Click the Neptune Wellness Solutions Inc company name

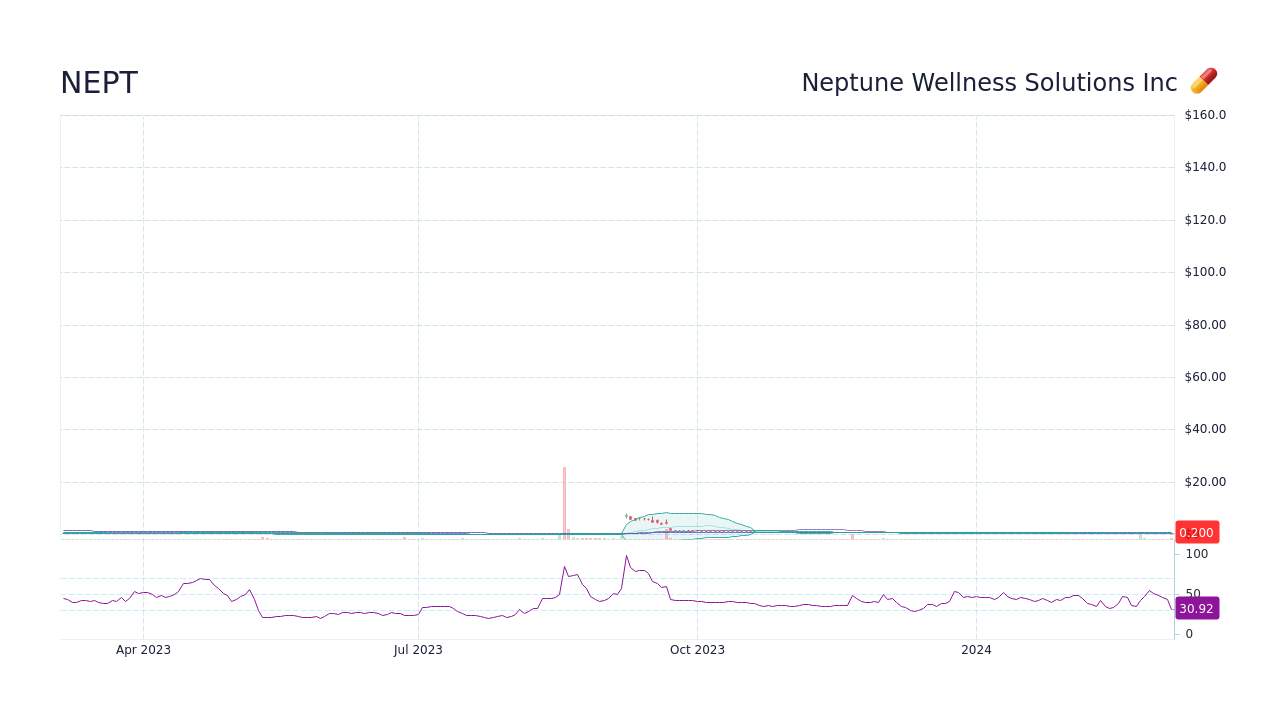pyautogui.click(x=989, y=83)
